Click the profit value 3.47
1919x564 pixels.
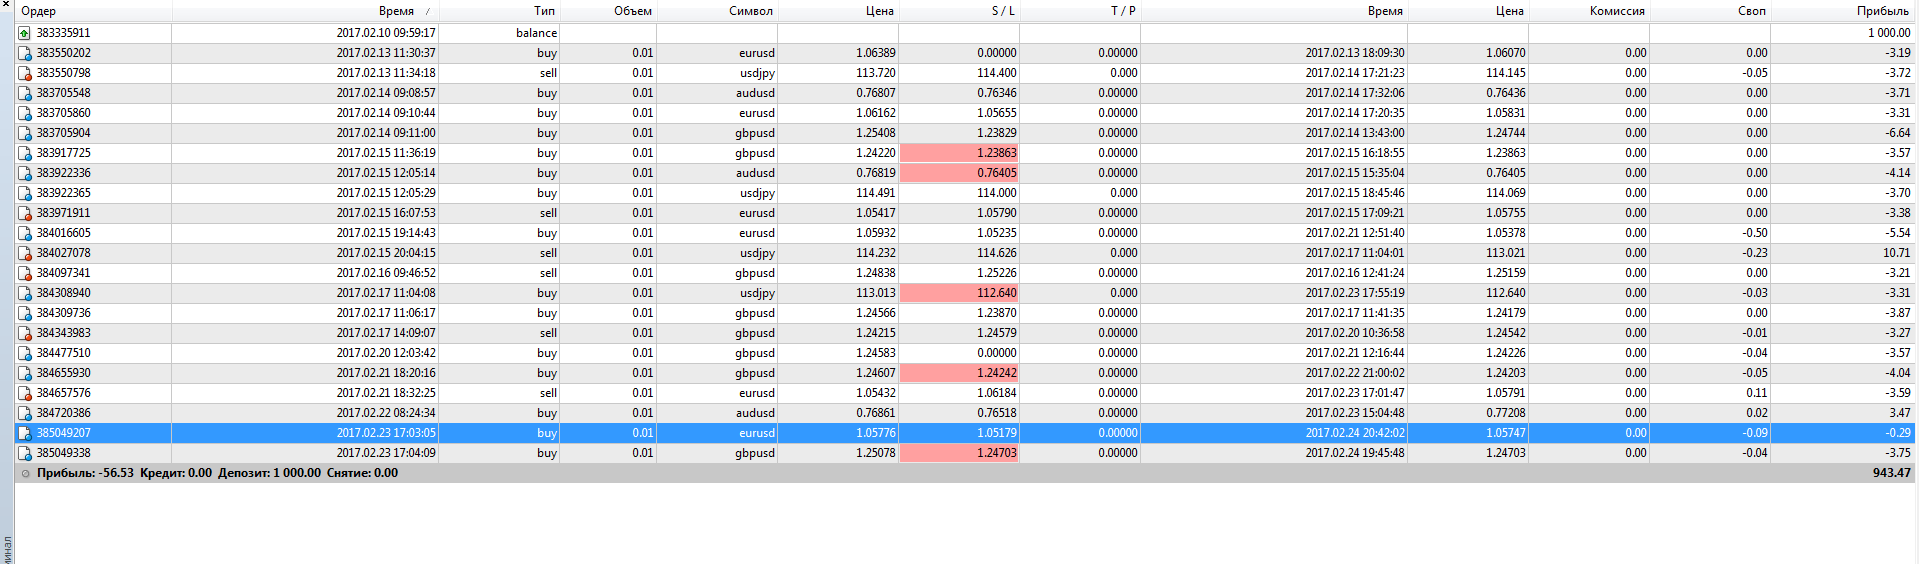click(x=1899, y=413)
